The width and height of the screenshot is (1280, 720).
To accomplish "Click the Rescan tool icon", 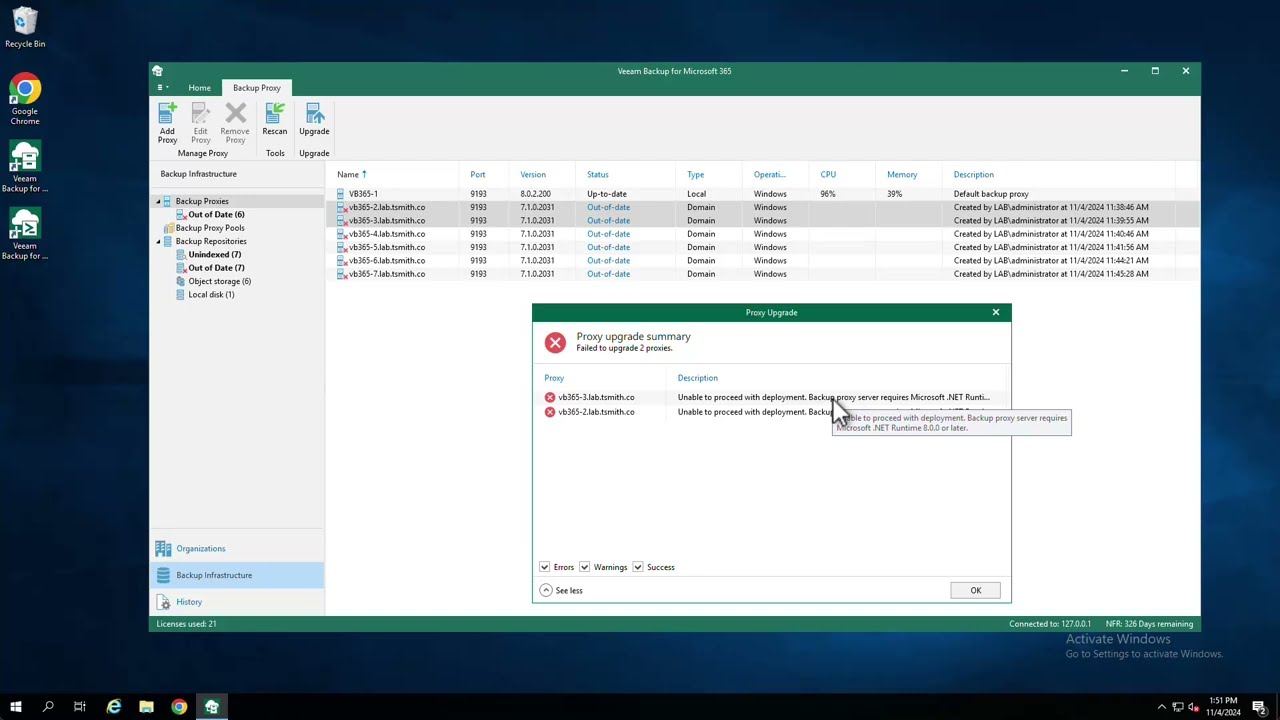I will pos(274,119).
